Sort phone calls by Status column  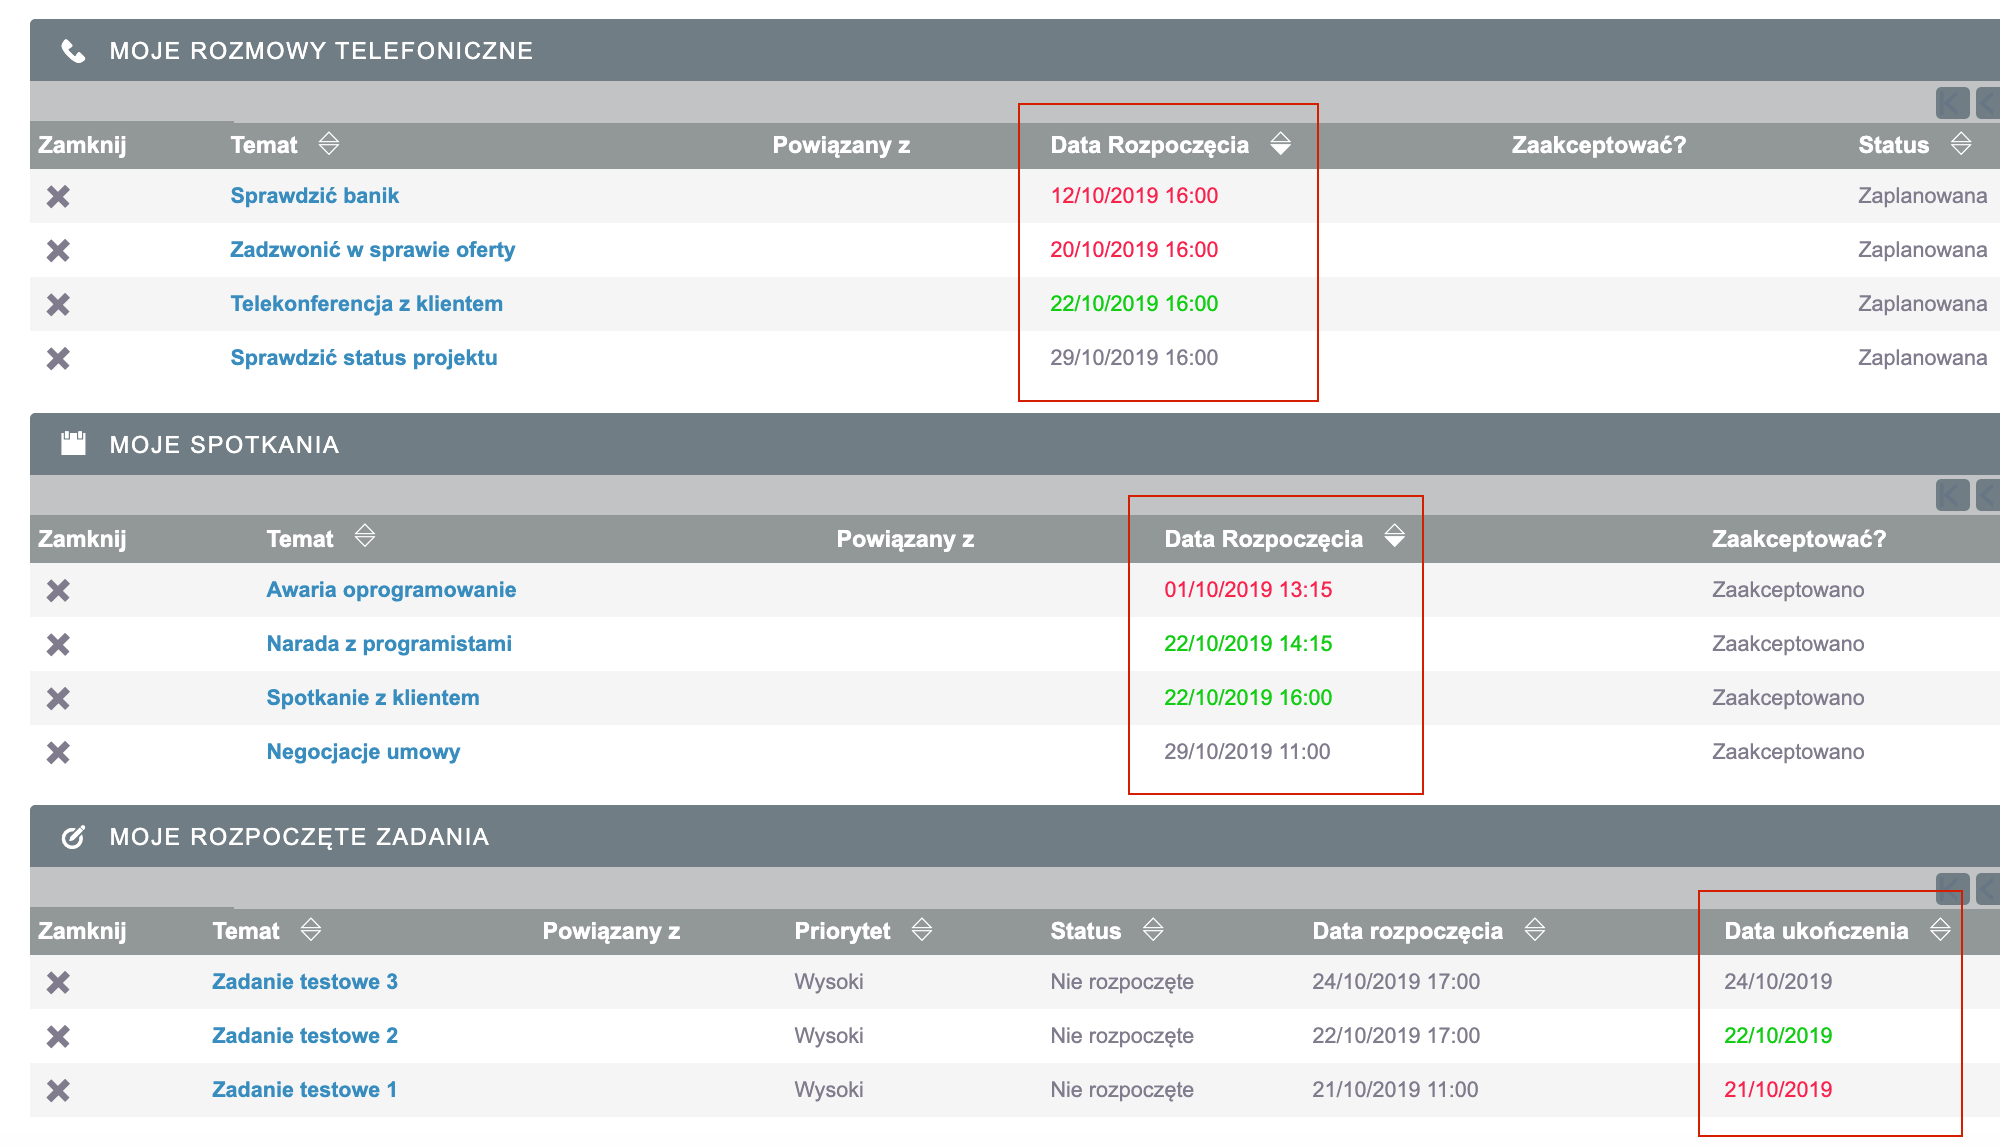[1961, 144]
